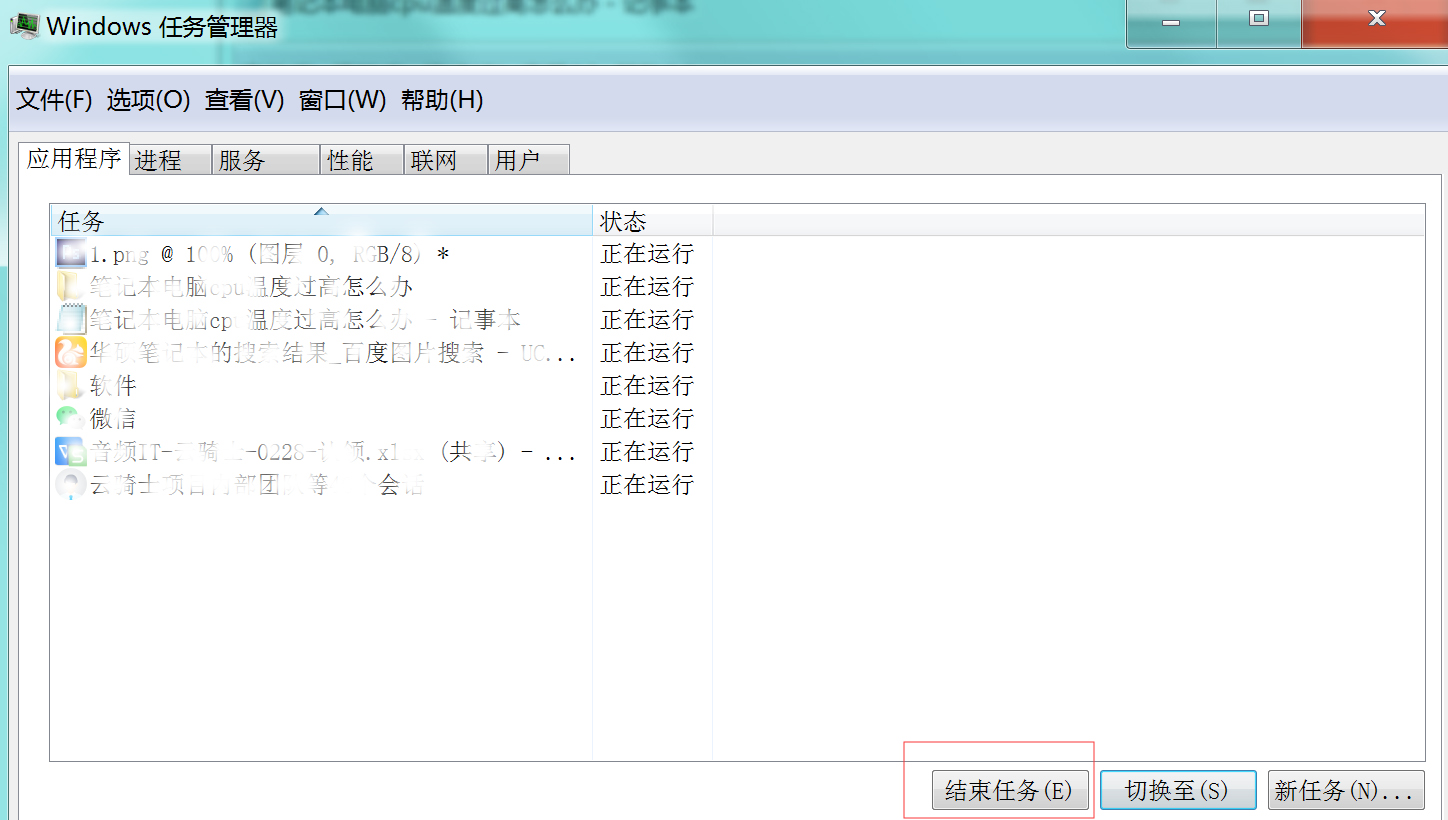Click the WeChat icon next to 微信
Image resolution: width=1448 pixels, height=820 pixels.
pyautogui.click(x=71, y=418)
